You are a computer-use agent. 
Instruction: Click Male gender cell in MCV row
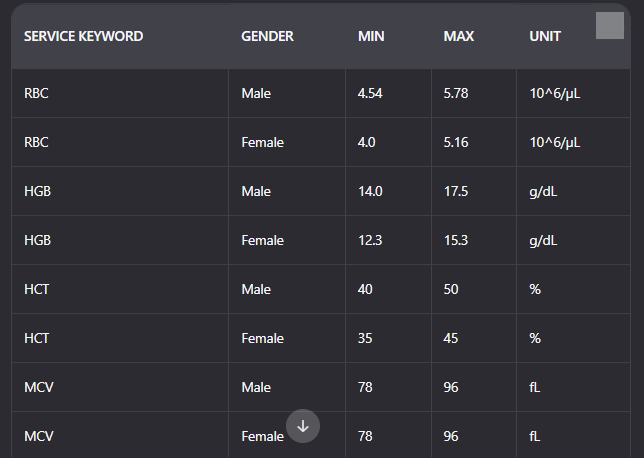[x=256, y=387]
